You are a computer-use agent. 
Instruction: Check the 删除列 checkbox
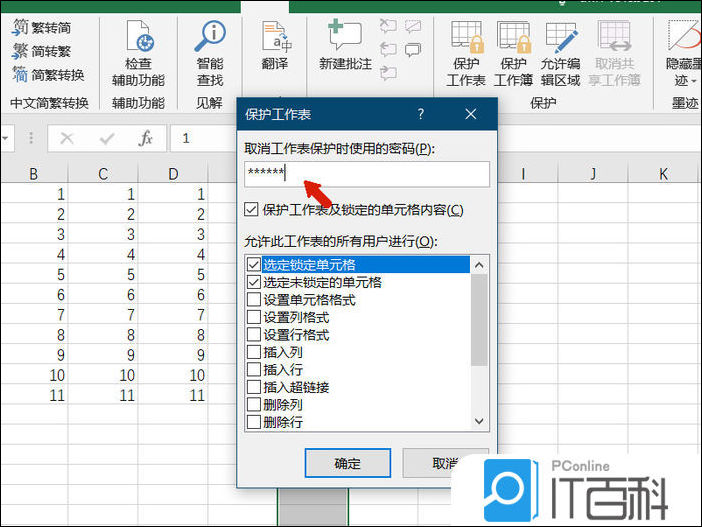pyautogui.click(x=253, y=404)
